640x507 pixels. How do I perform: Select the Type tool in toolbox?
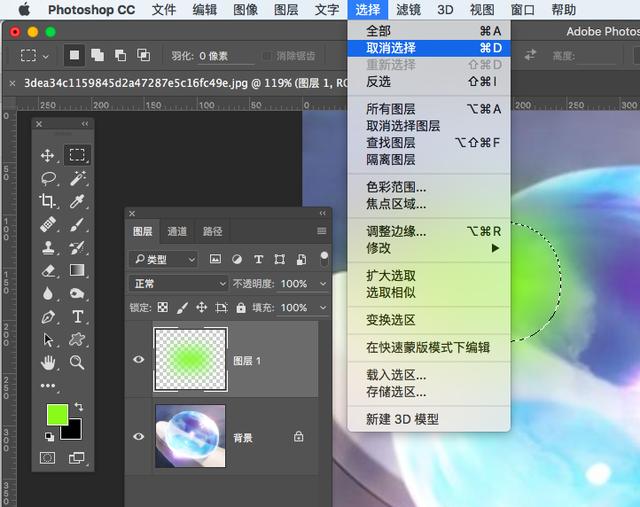click(x=78, y=317)
